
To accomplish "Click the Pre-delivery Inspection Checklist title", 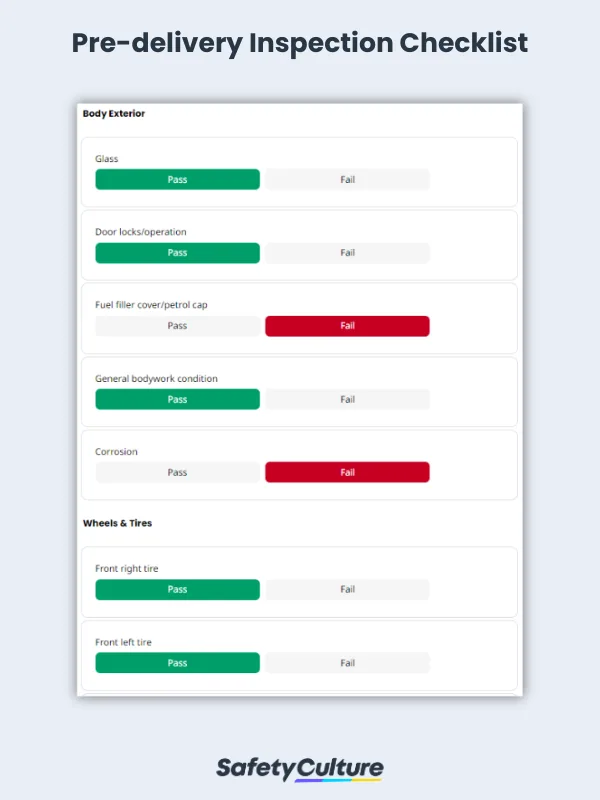I will click(300, 43).
